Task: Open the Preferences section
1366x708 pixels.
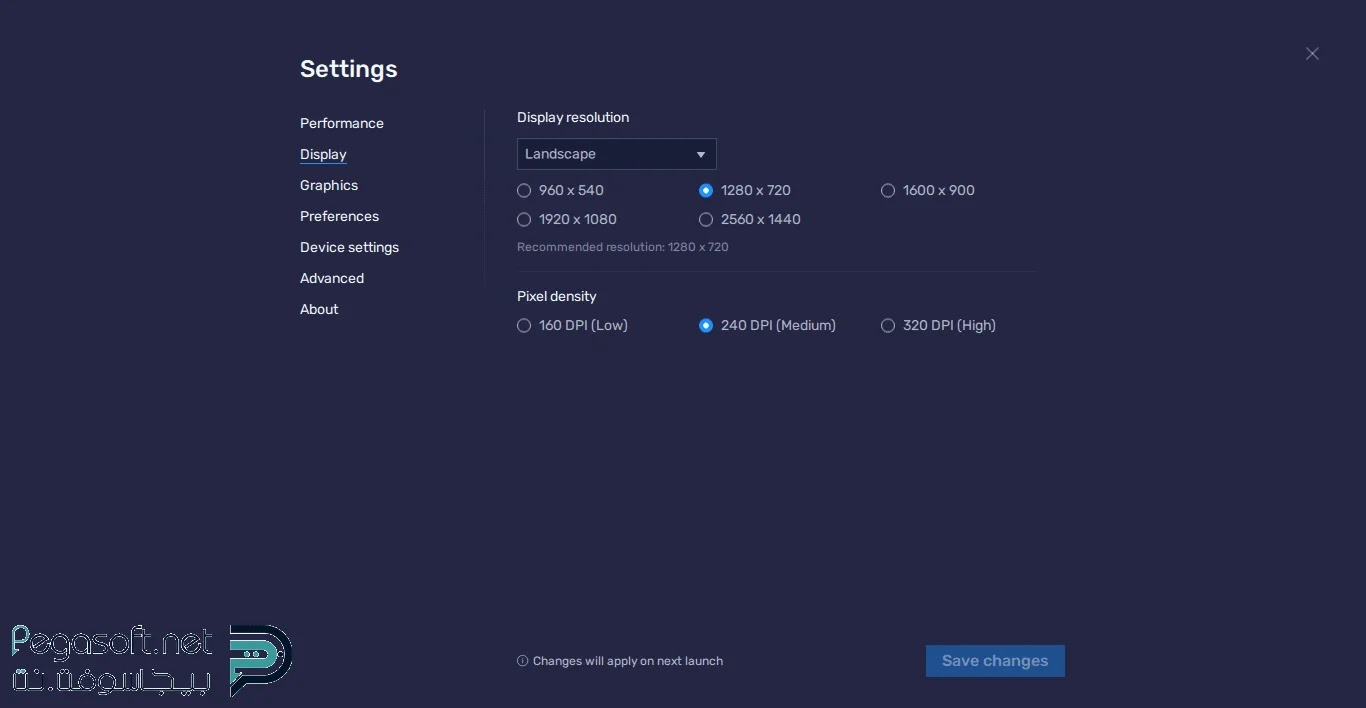Action: (x=339, y=217)
